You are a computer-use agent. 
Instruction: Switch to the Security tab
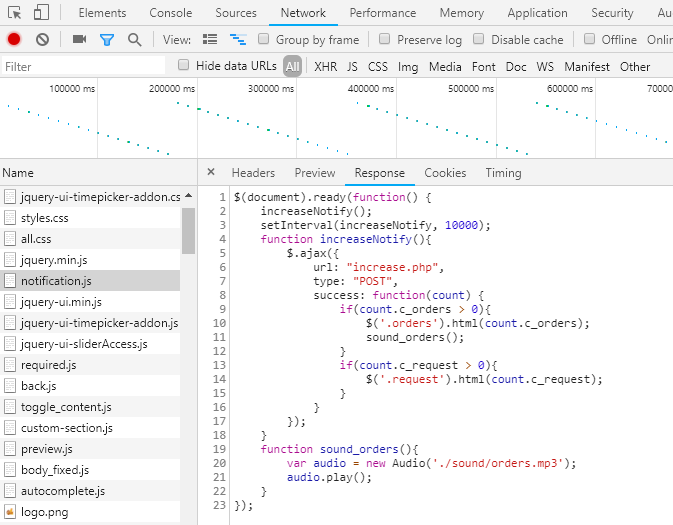[x=612, y=13]
